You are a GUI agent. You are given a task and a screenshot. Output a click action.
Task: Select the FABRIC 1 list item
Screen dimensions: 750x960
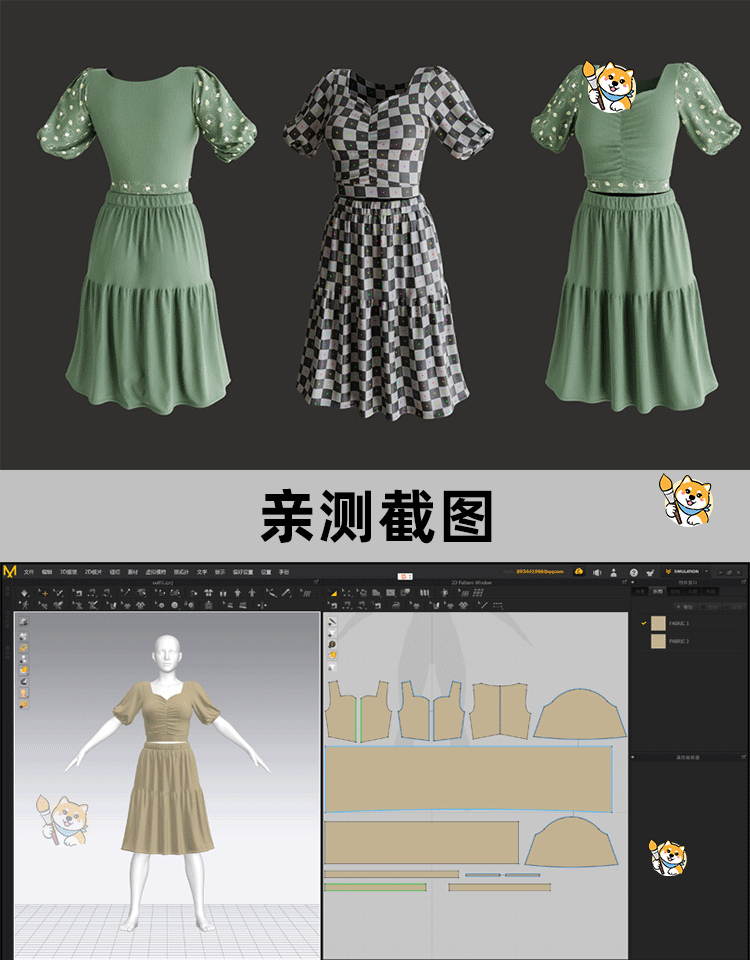(x=680, y=623)
